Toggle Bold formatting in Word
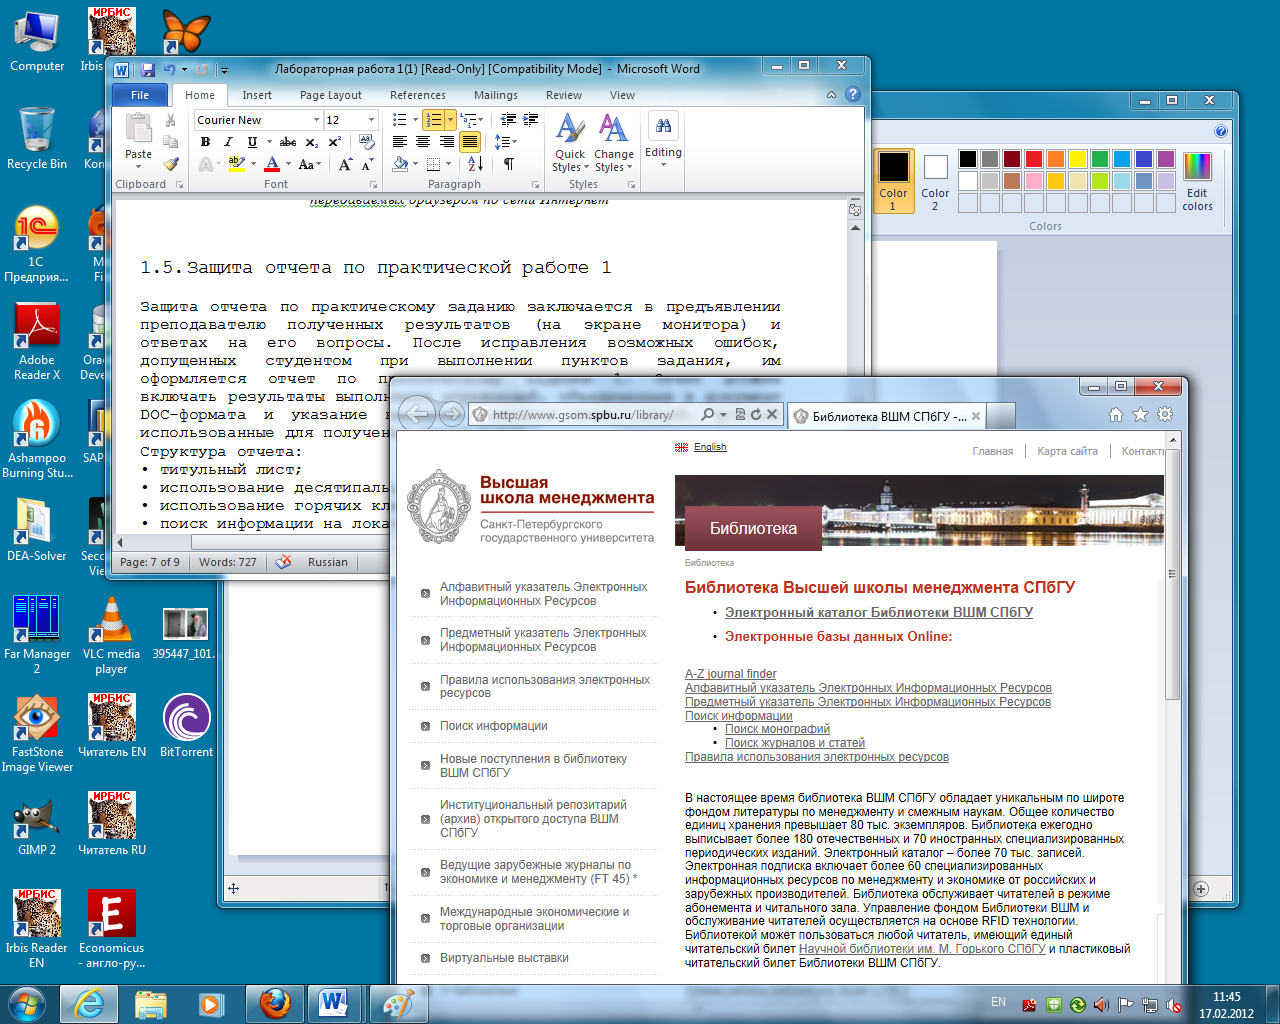Viewport: 1280px width, 1024px height. 205,142
